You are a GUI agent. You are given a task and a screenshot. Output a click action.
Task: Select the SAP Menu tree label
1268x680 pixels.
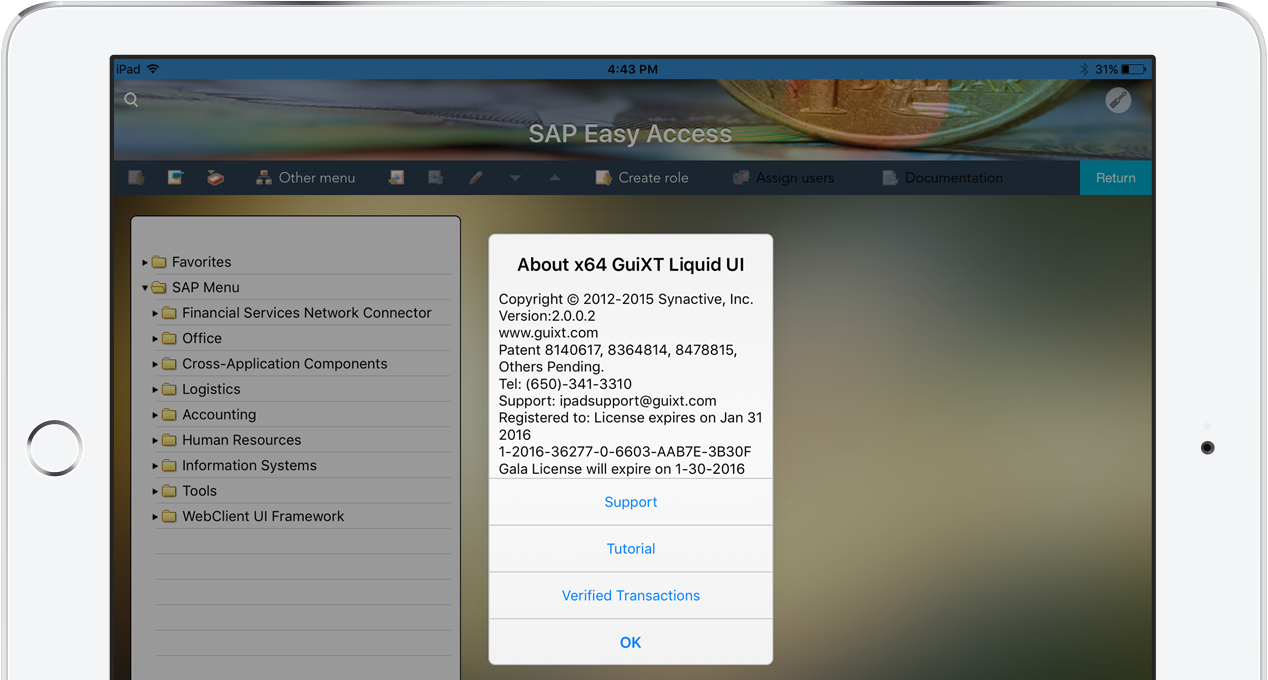[x=206, y=287]
